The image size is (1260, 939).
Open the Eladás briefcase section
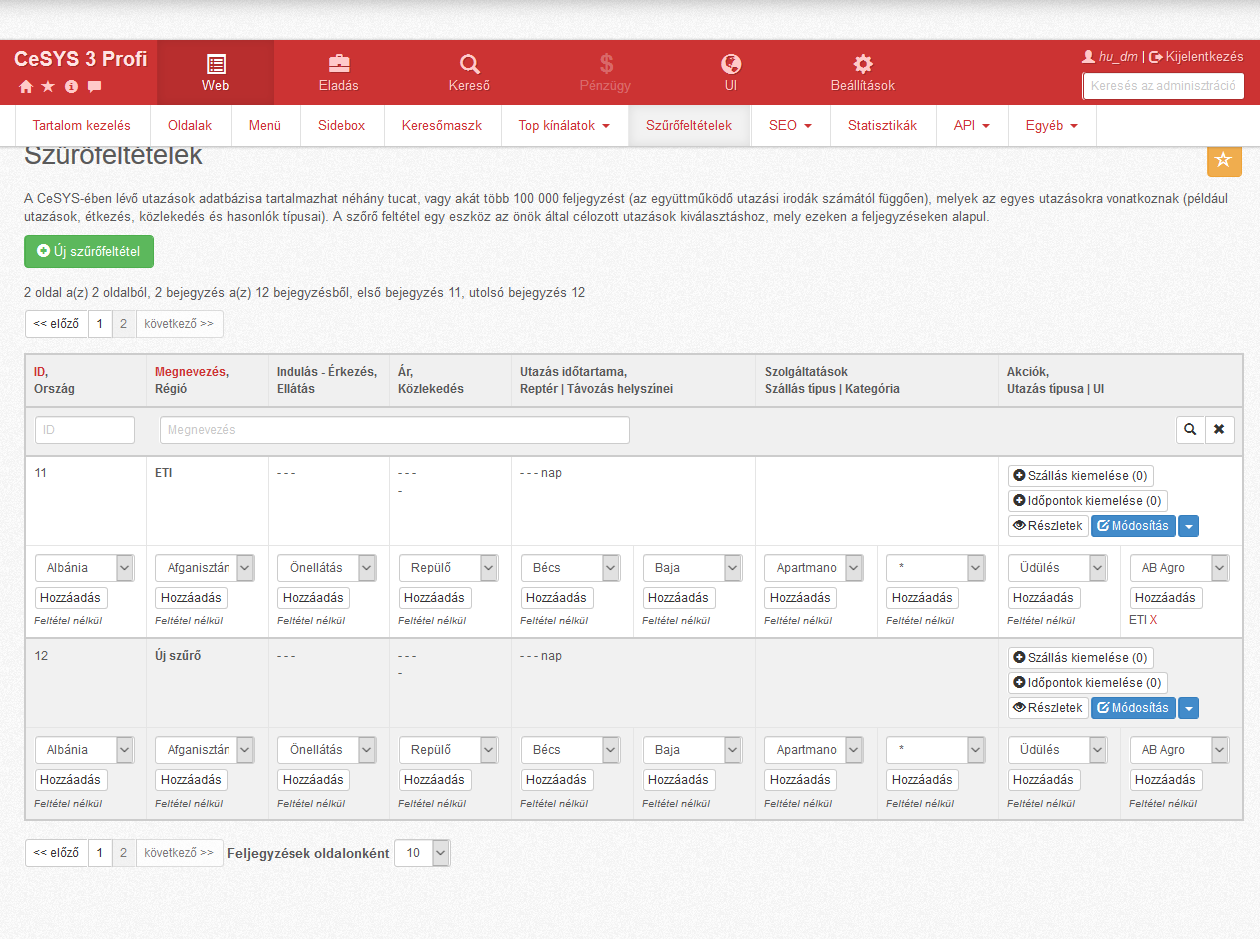[x=339, y=73]
